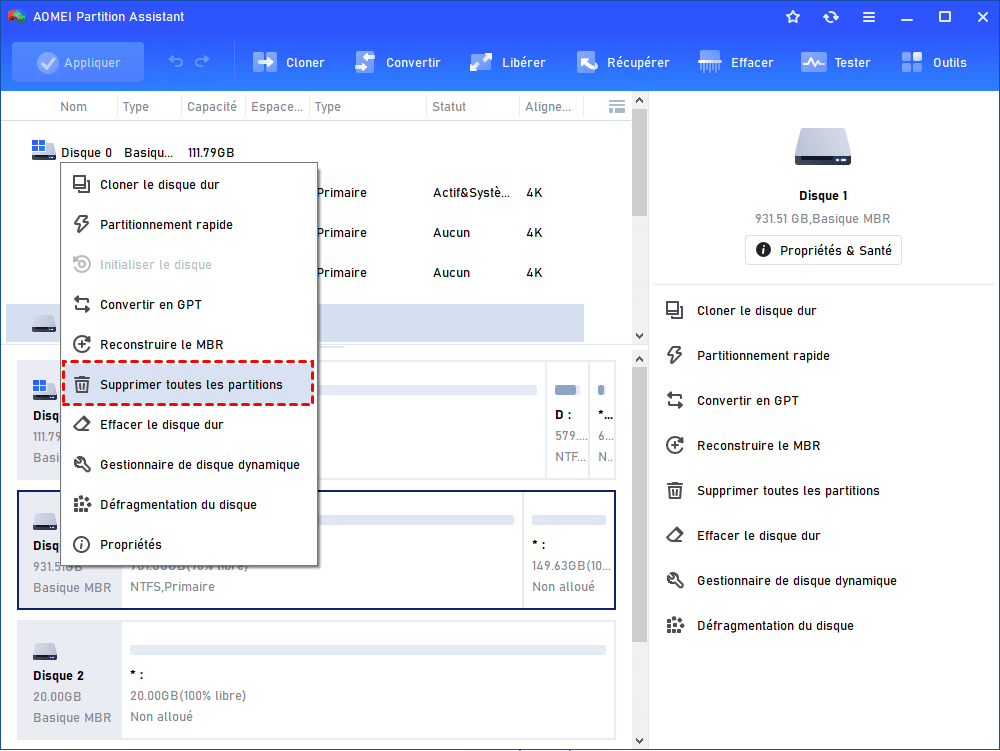Select the Disque 0 row in disk list

point(295,152)
